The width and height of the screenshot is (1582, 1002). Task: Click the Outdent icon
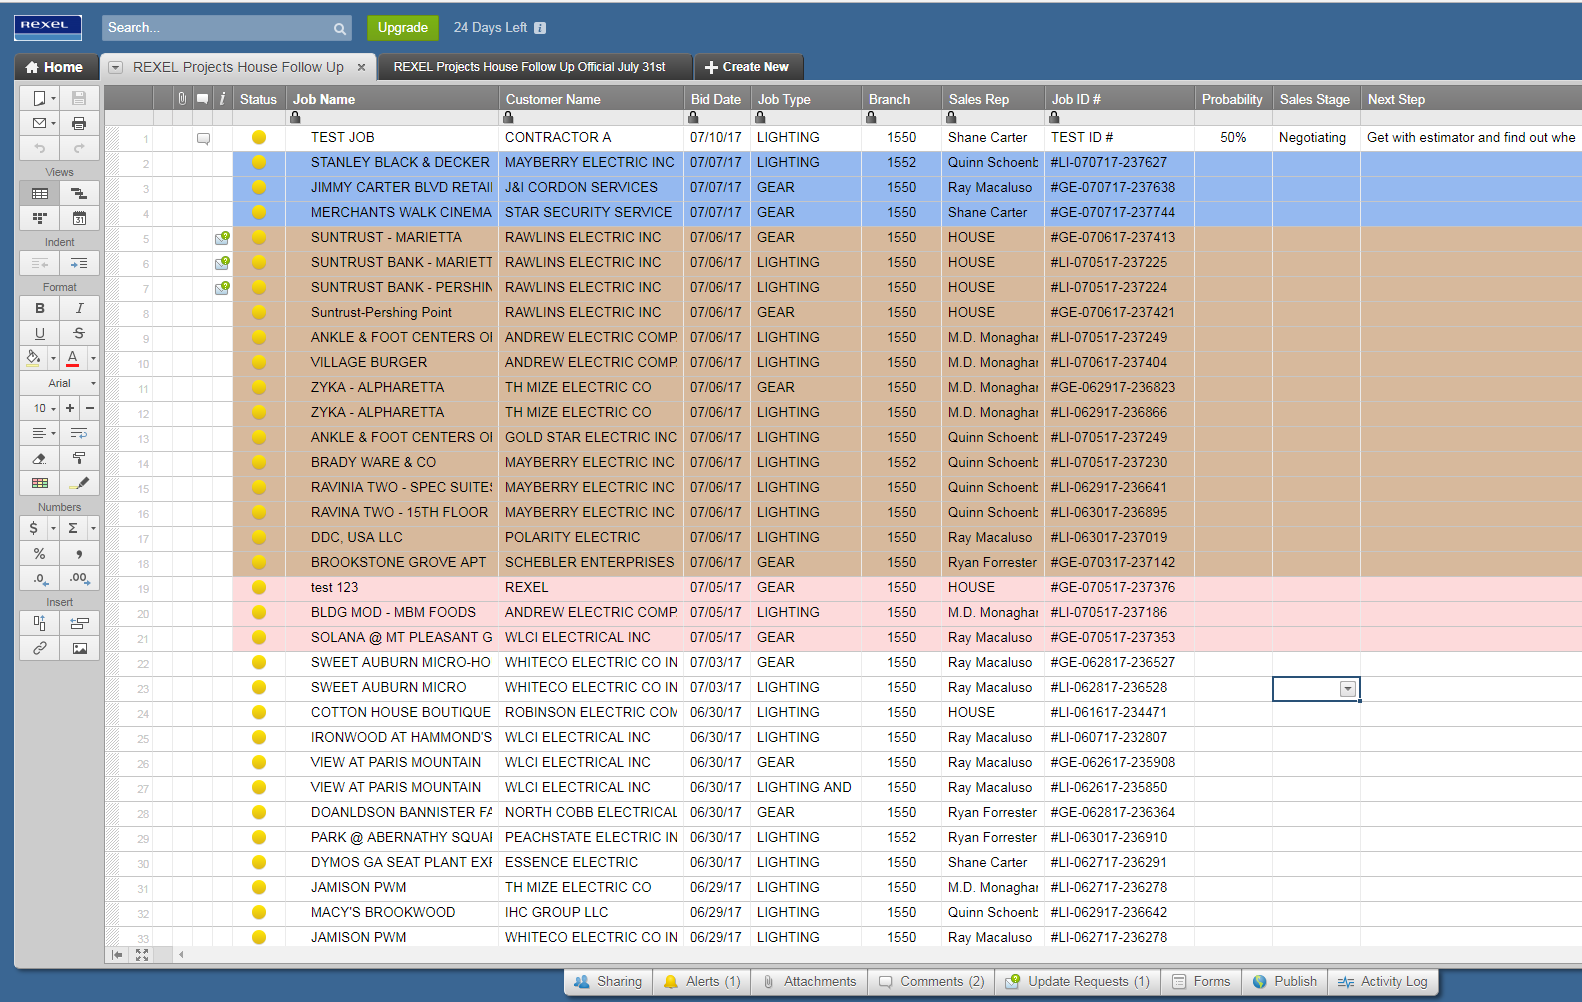[39, 263]
